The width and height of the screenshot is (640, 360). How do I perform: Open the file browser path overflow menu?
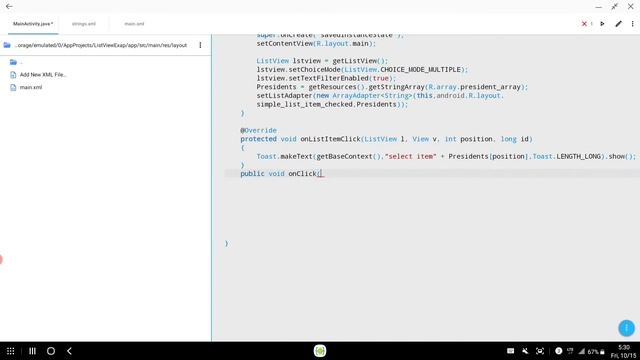(200, 45)
